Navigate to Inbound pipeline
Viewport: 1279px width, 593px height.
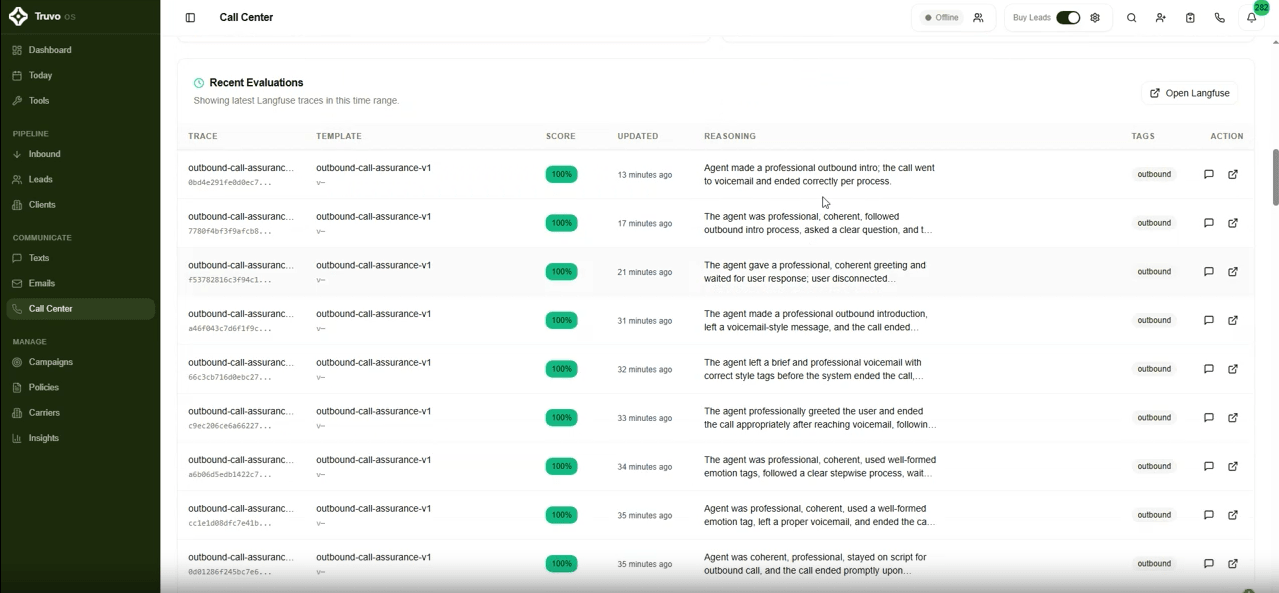(80, 154)
